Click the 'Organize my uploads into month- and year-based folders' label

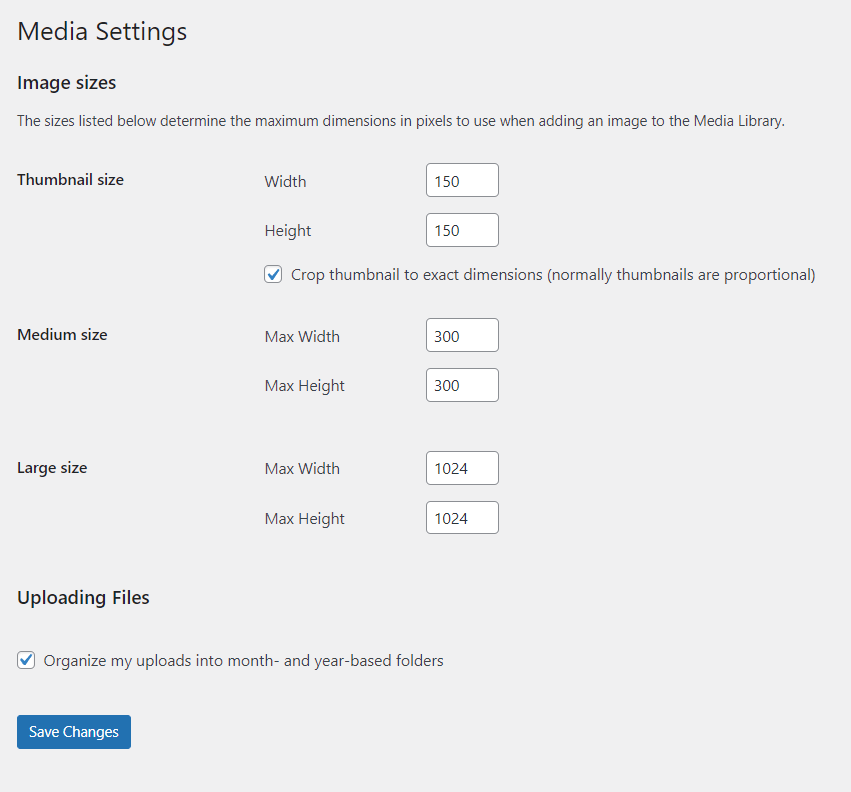point(244,661)
